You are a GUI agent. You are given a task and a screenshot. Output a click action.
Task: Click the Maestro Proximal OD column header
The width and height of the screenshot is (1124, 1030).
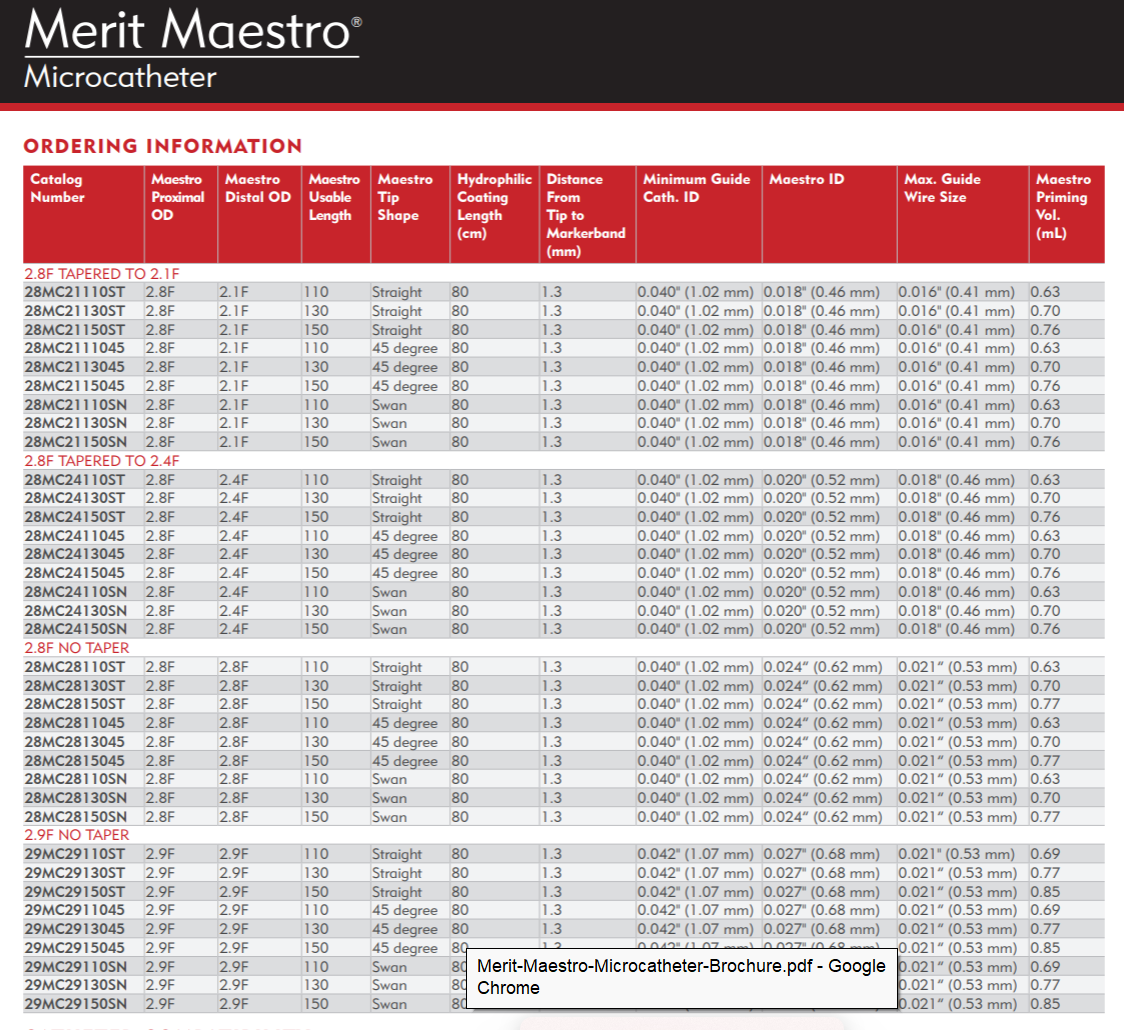177,197
